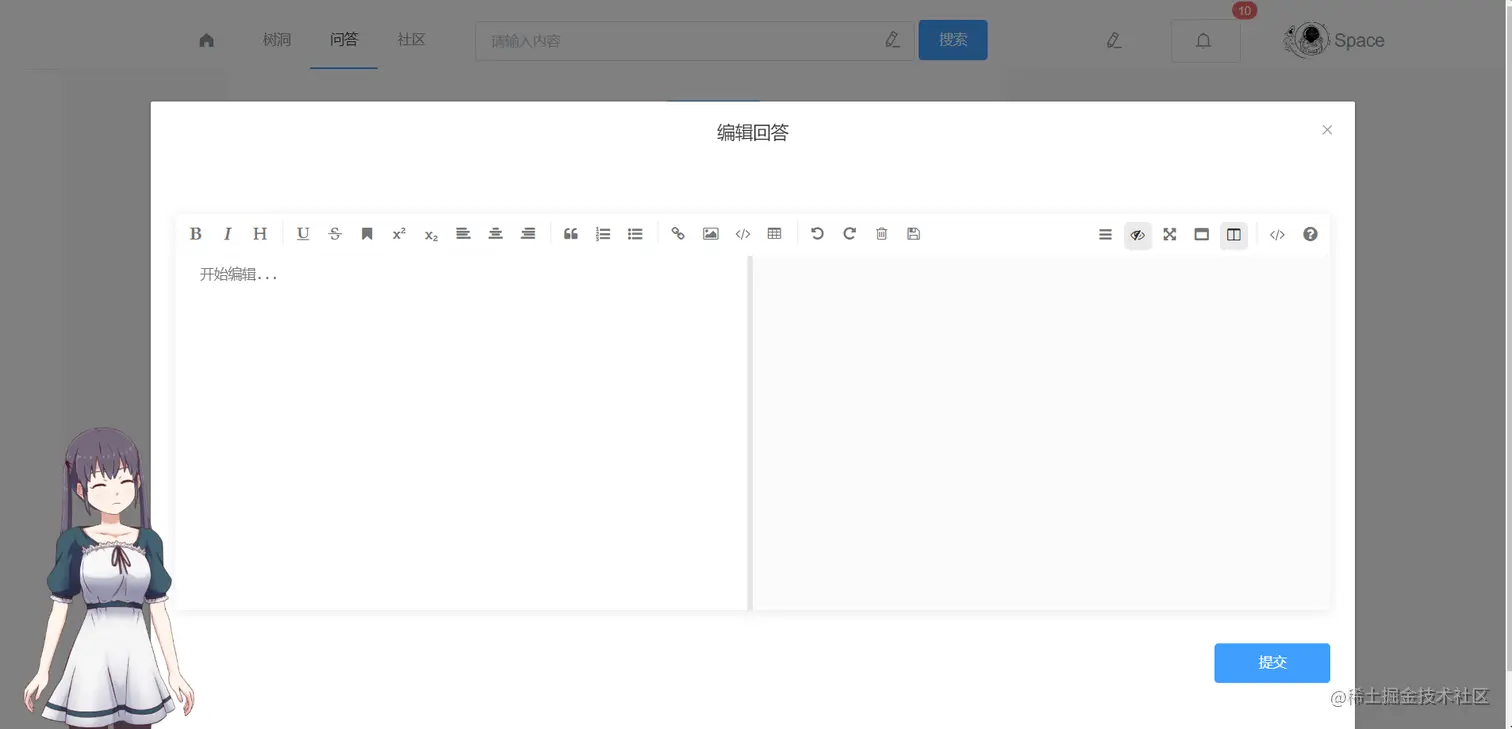Click the write pen icon in header

pyautogui.click(x=1114, y=41)
